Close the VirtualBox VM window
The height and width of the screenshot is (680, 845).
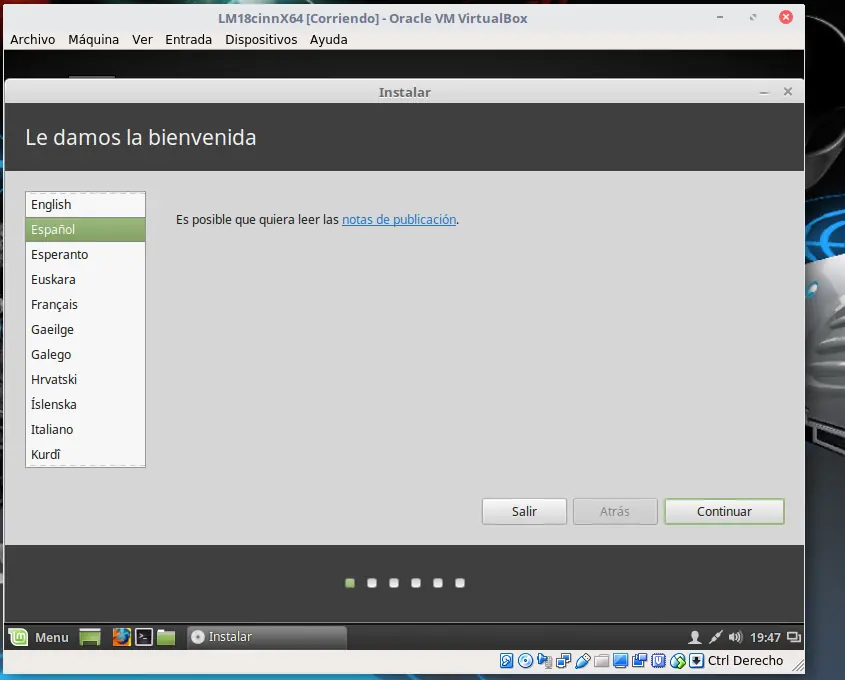click(x=786, y=17)
